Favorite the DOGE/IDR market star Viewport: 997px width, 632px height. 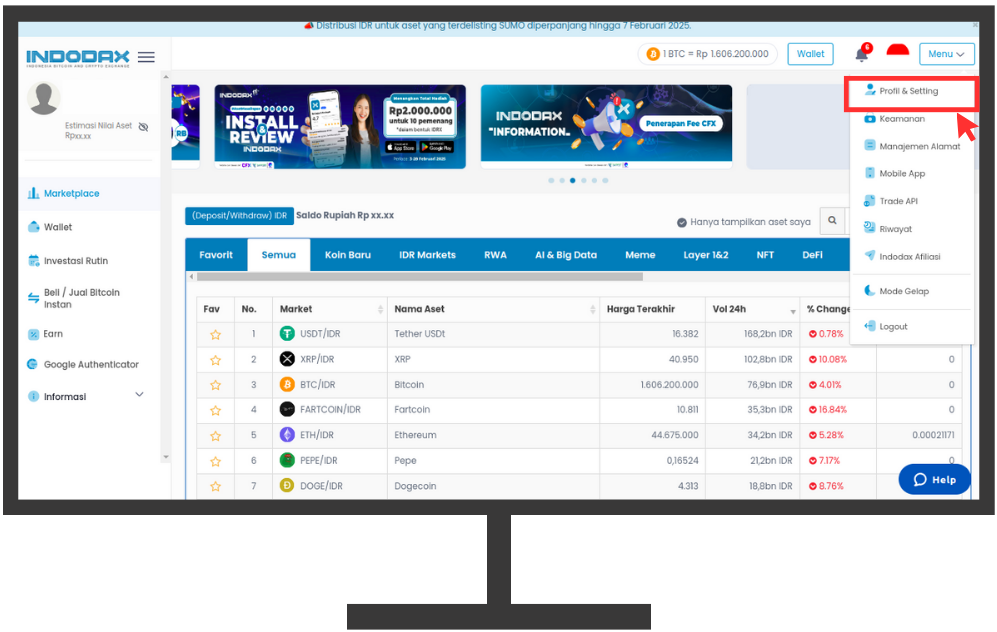pyautogui.click(x=216, y=486)
